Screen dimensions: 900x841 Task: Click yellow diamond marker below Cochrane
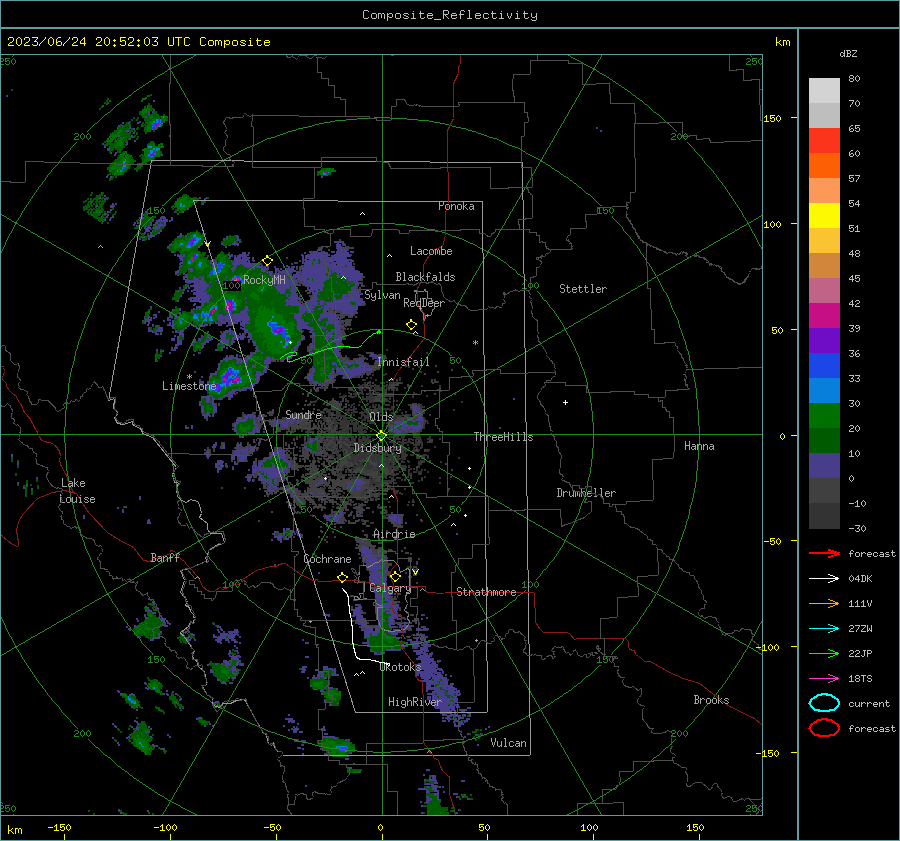(x=343, y=578)
